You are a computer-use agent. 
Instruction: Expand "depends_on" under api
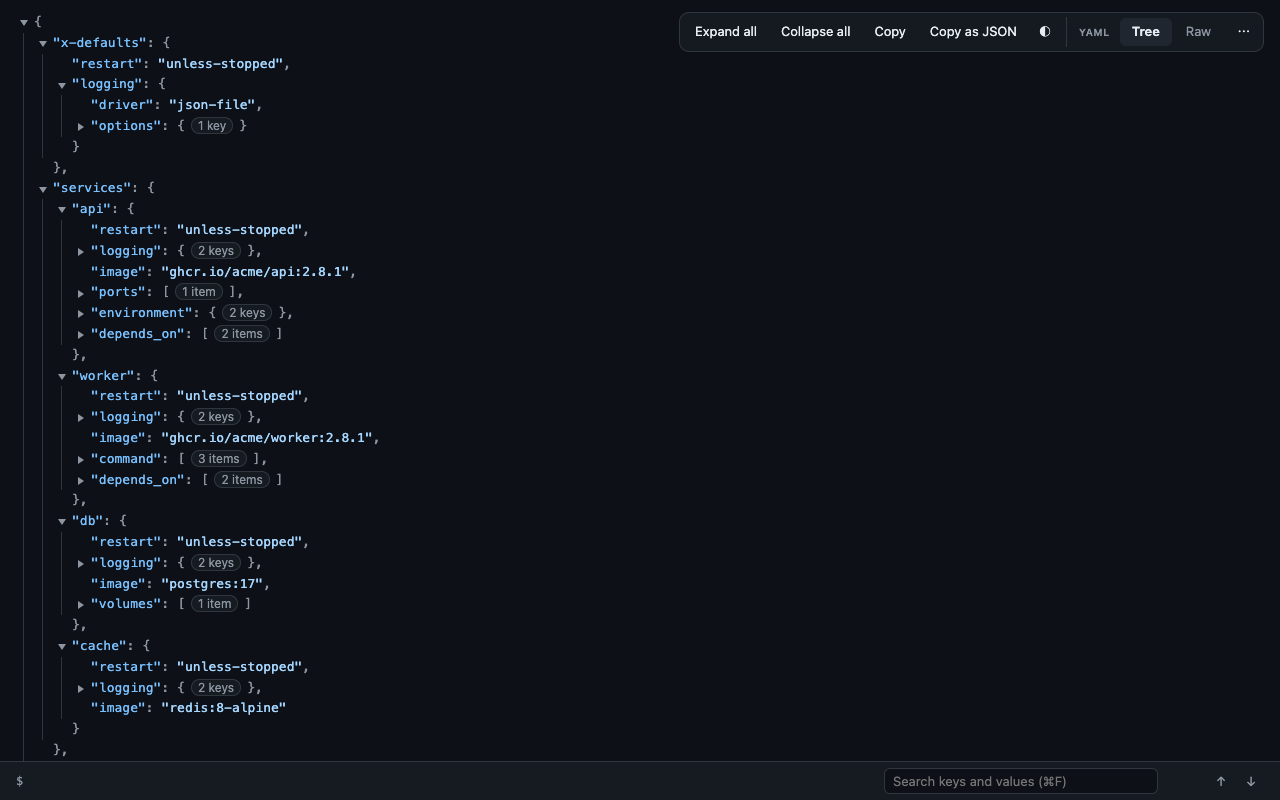81,335
